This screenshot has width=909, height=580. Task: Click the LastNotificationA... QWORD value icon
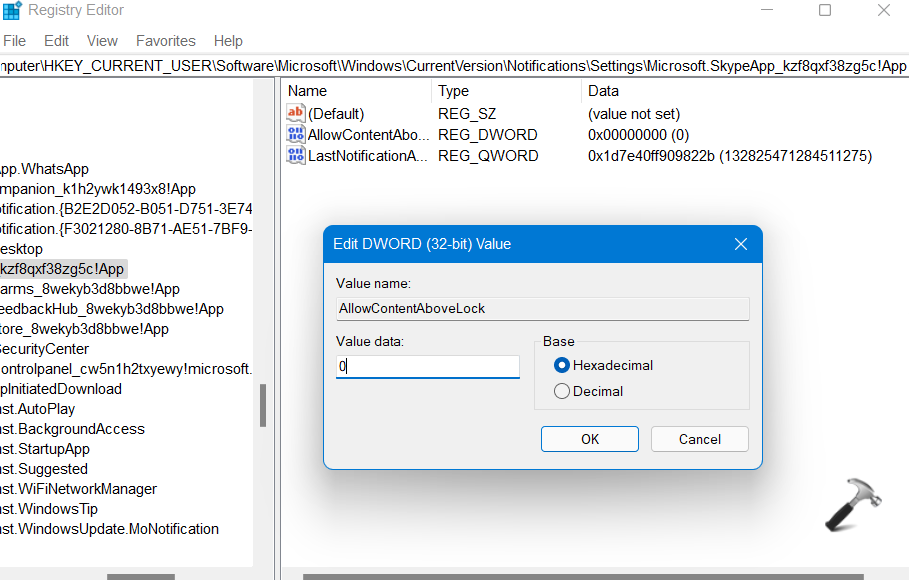[x=296, y=156]
